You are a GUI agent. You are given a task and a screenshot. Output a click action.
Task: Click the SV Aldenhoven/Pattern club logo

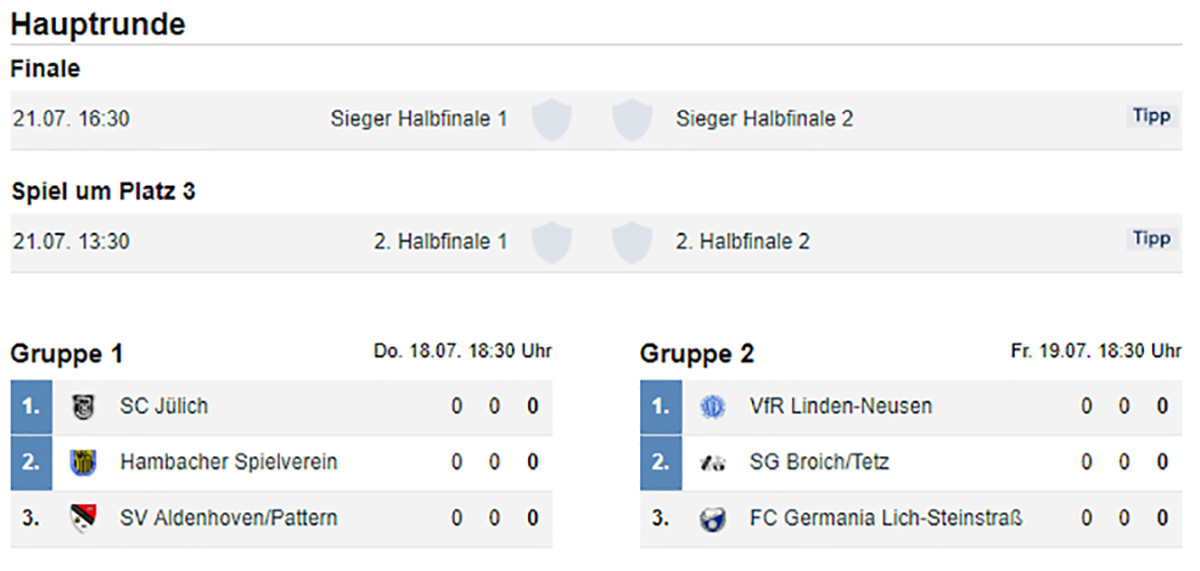(83, 519)
